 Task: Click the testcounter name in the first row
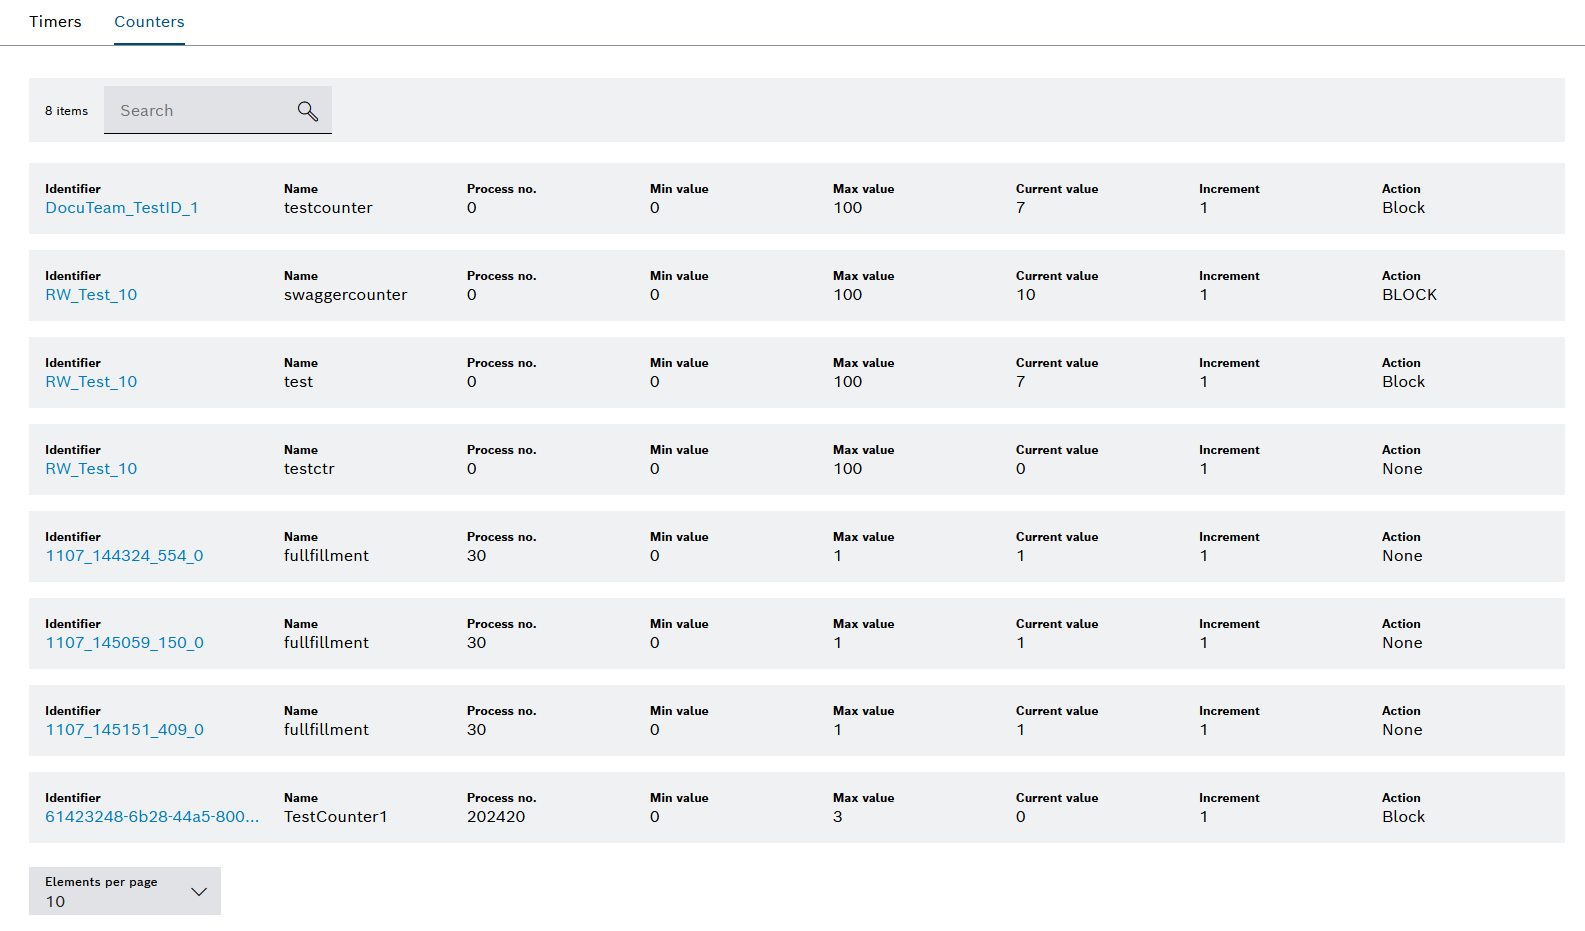pos(328,208)
